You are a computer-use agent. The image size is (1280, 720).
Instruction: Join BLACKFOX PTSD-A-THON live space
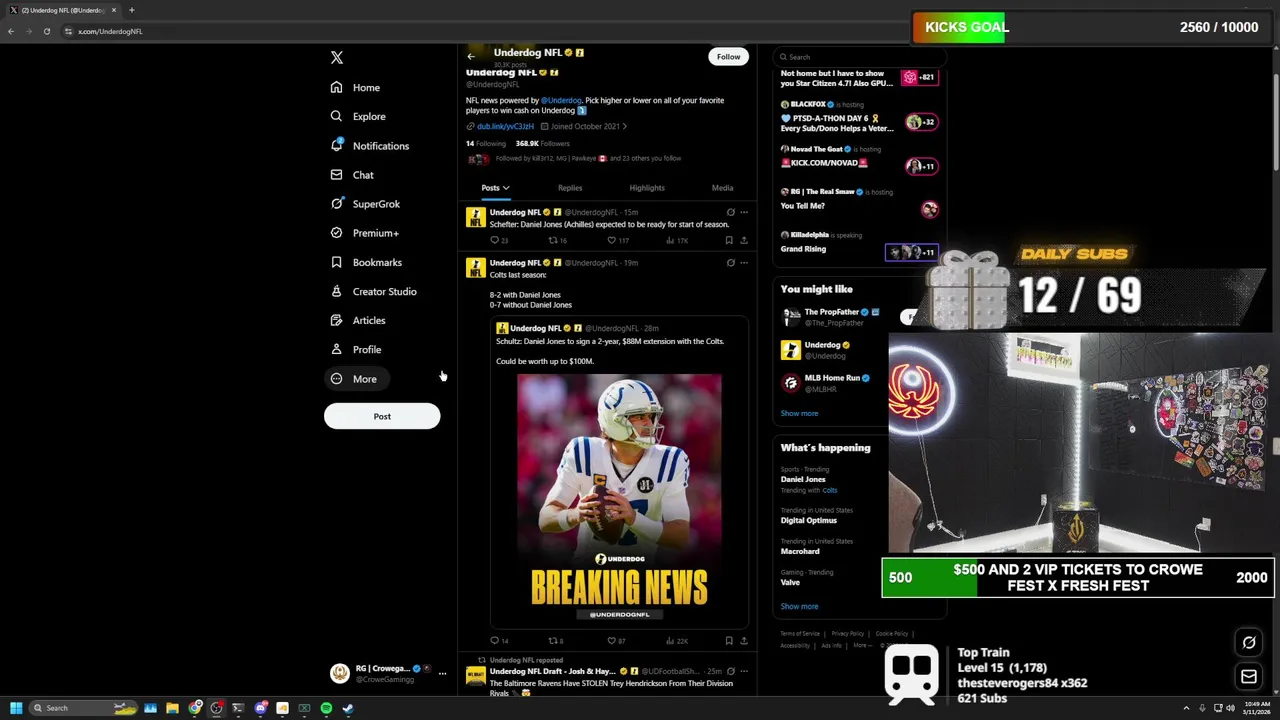click(858, 116)
